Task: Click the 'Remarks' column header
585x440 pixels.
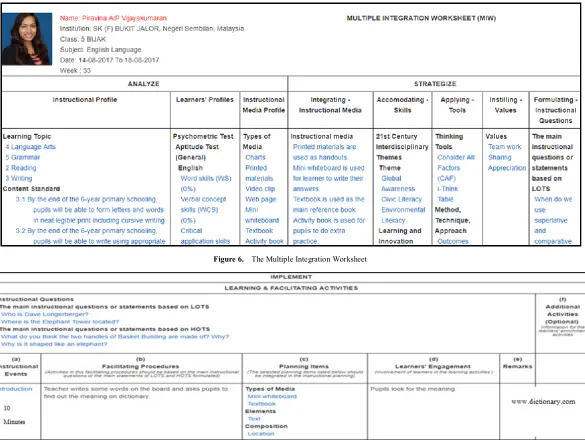Action: coord(517,366)
